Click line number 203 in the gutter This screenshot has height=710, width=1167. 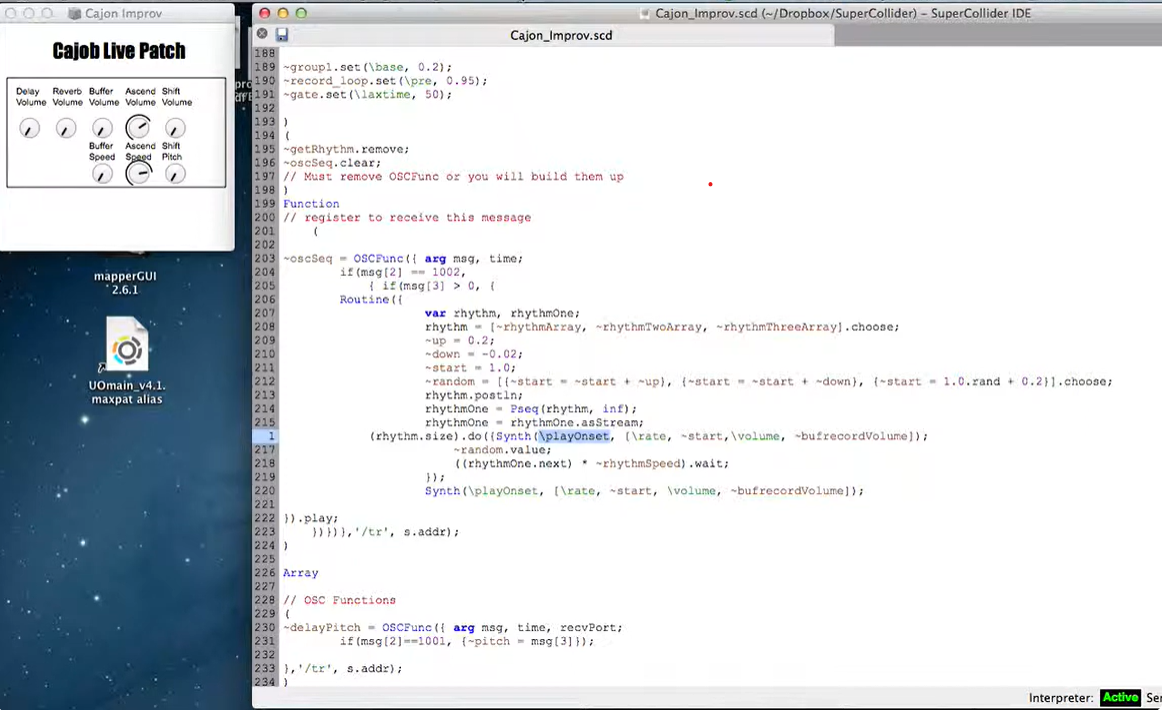point(265,258)
